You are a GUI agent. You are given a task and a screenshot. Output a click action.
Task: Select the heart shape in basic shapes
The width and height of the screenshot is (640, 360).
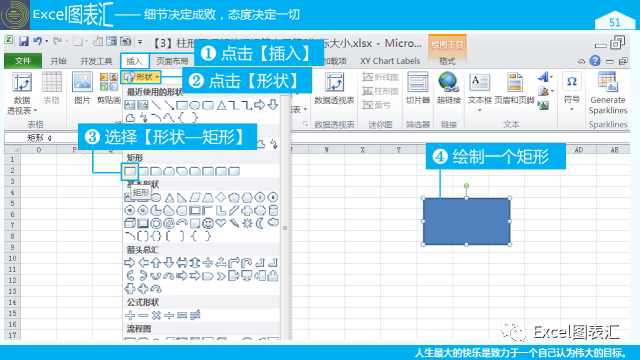click(x=221, y=223)
